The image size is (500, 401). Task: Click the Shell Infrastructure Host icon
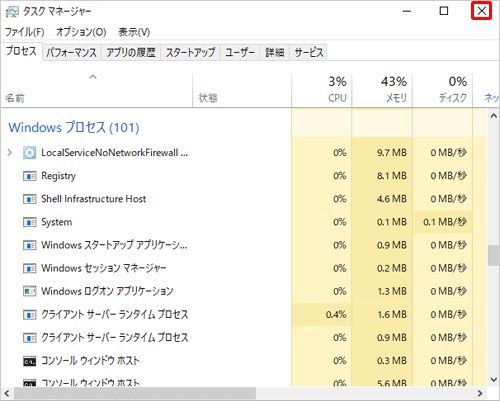click(29, 199)
